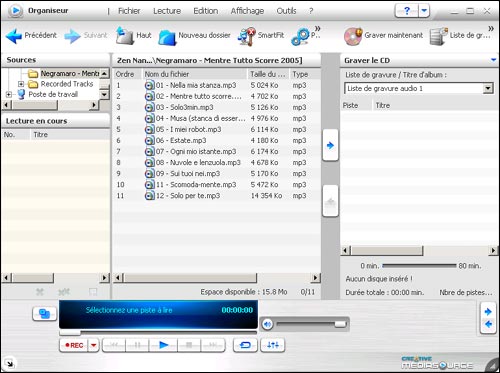This screenshot has width=500, height=373.
Task: Click the blue gears toolbar icon
Action: [x=300, y=36]
